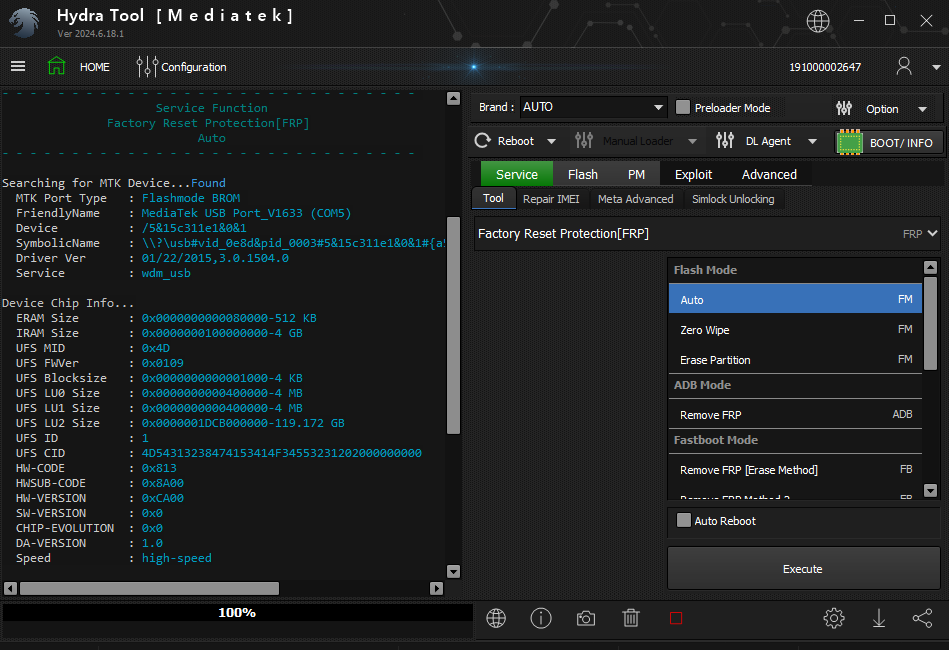Open settings gear icon in bottom toolbar
The height and width of the screenshot is (650, 949).
point(834,618)
